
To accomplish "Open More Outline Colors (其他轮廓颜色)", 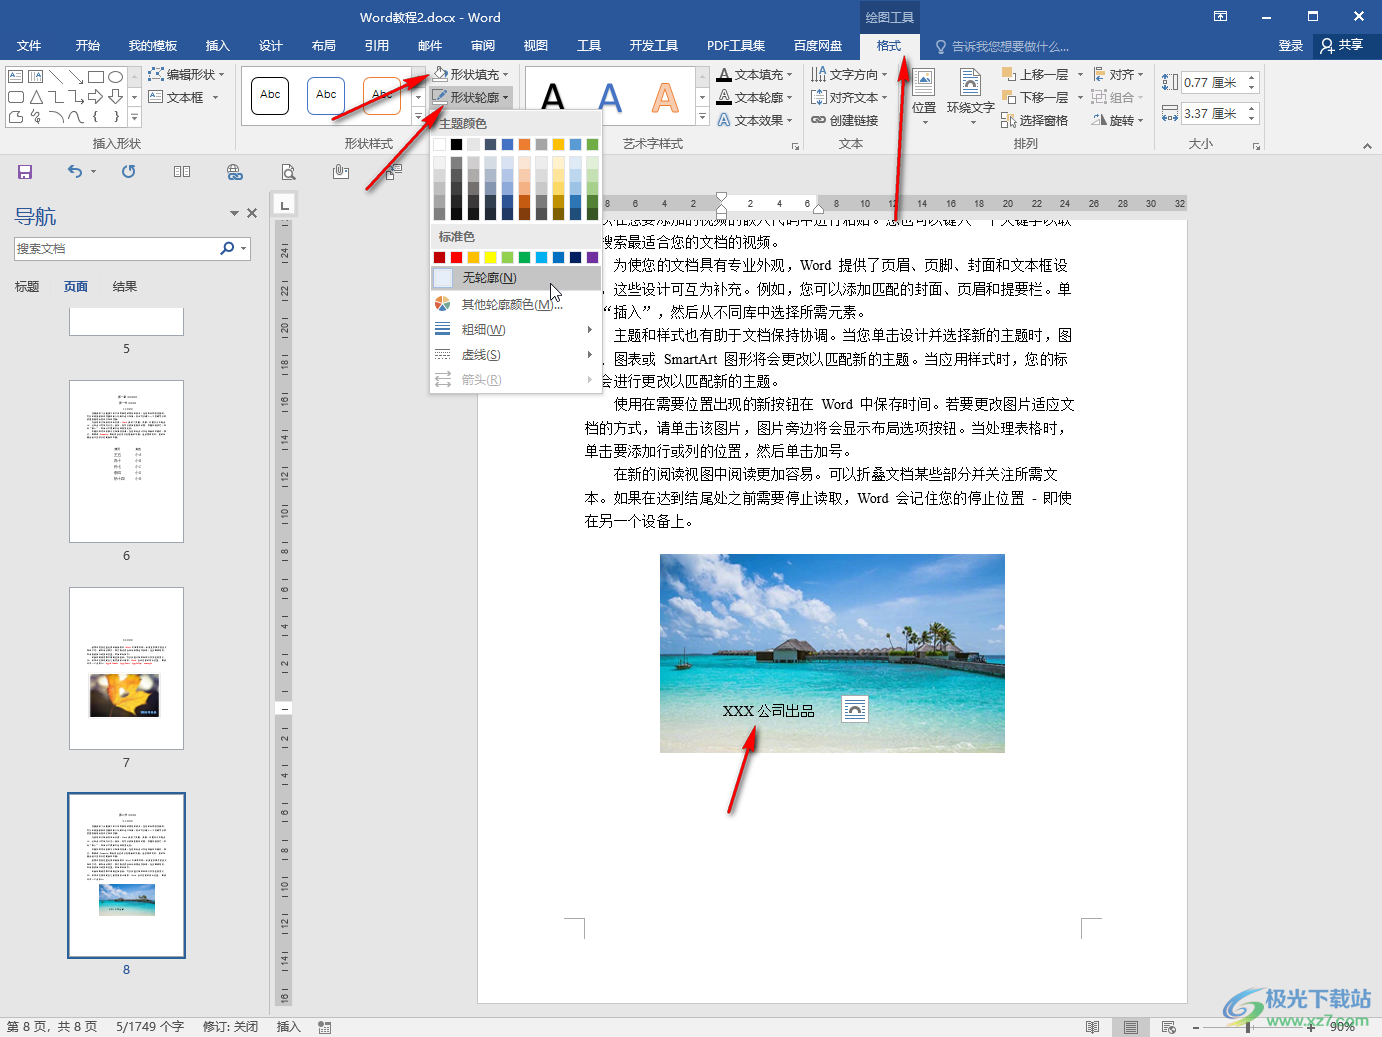I will [x=516, y=304].
